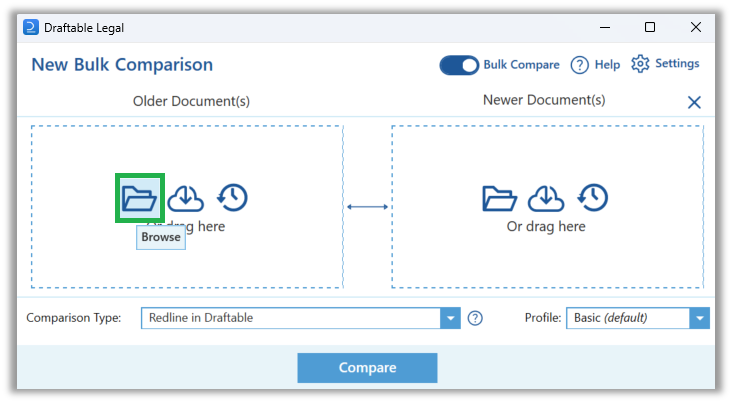Expand the Profile dropdown arrow

(x=699, y=318)
